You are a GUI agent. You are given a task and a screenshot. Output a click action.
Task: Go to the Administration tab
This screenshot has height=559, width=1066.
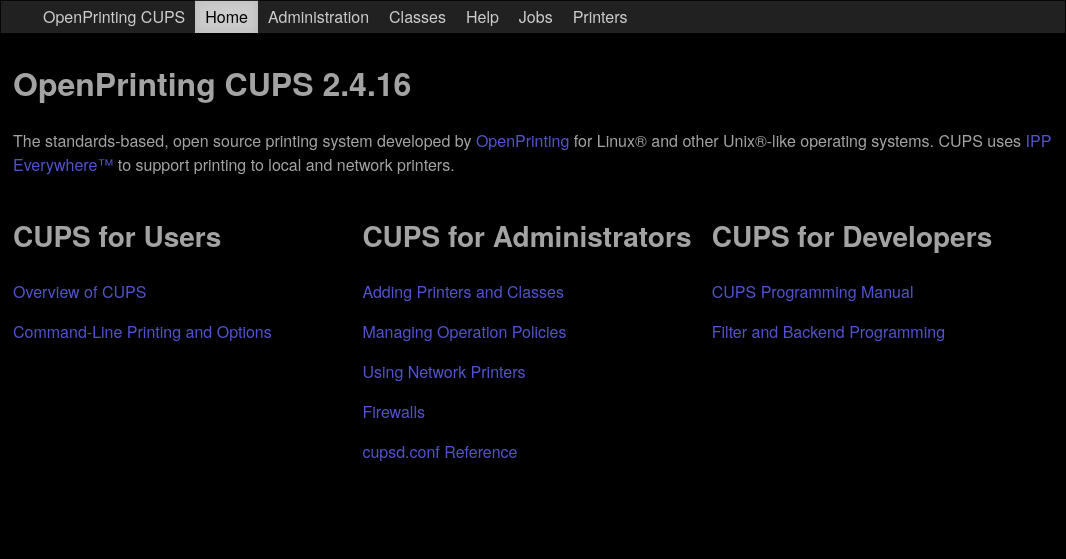tap(318, 17)
